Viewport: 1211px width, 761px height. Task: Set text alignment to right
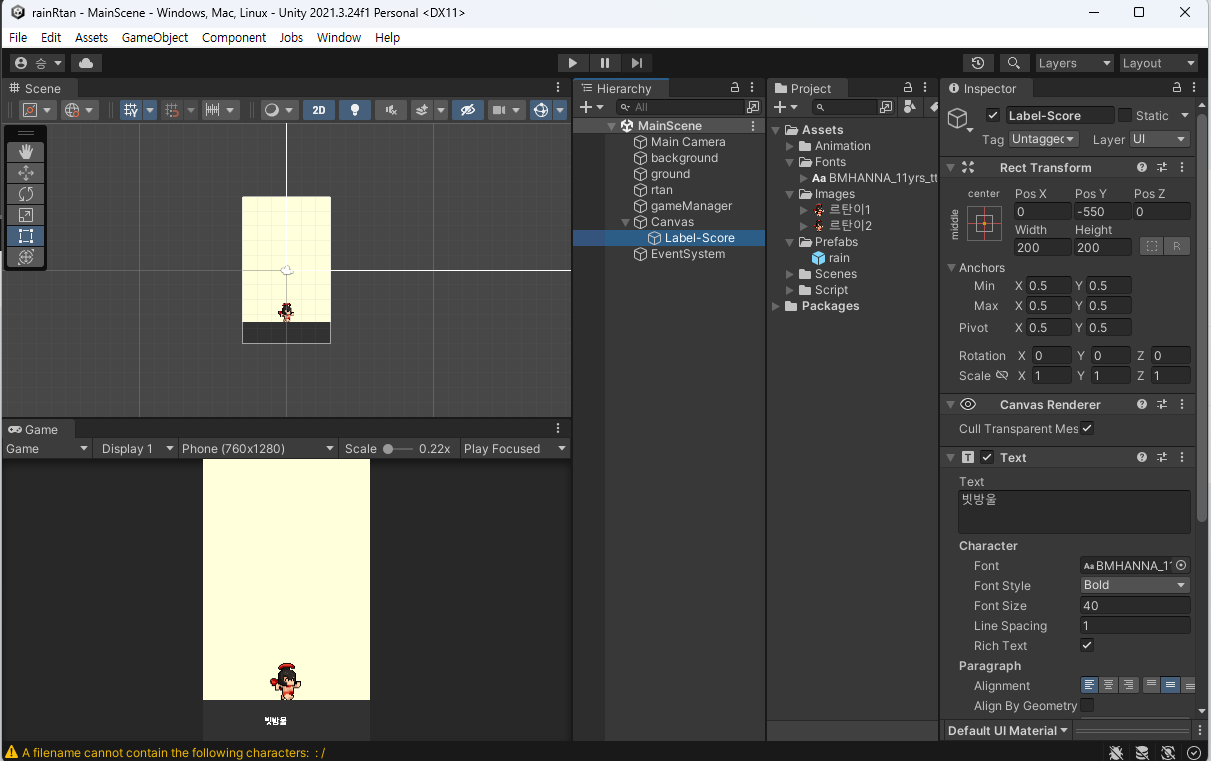(1128, 686)
